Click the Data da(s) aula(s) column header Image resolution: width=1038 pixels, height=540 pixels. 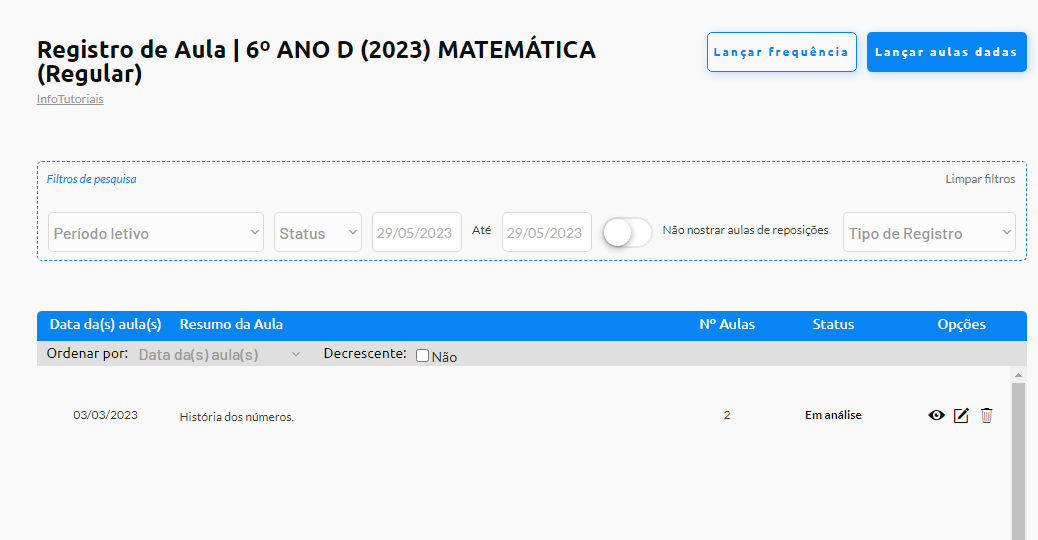pos(106,324)
